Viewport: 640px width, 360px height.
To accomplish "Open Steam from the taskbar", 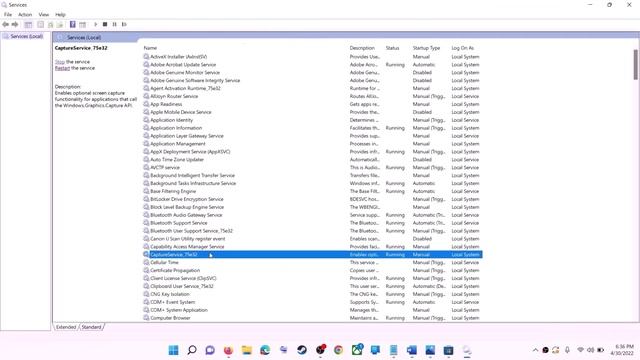I will pyautogui.click(x=302, y=350).
